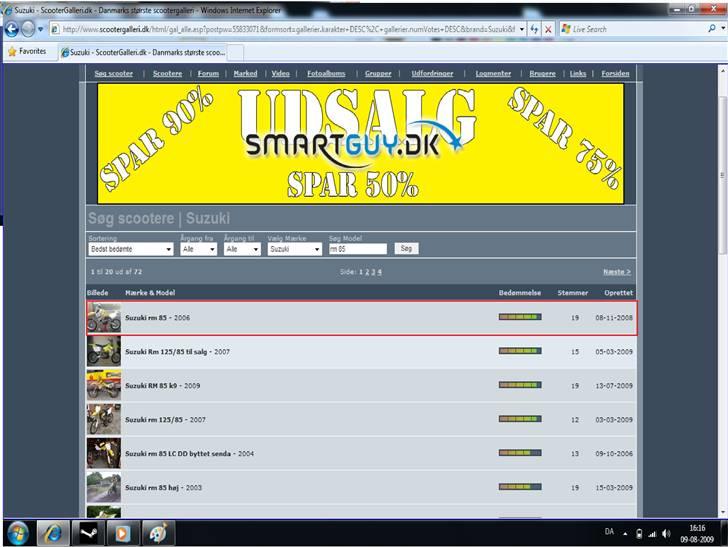Click the Søg Model text field

[357, 249]
